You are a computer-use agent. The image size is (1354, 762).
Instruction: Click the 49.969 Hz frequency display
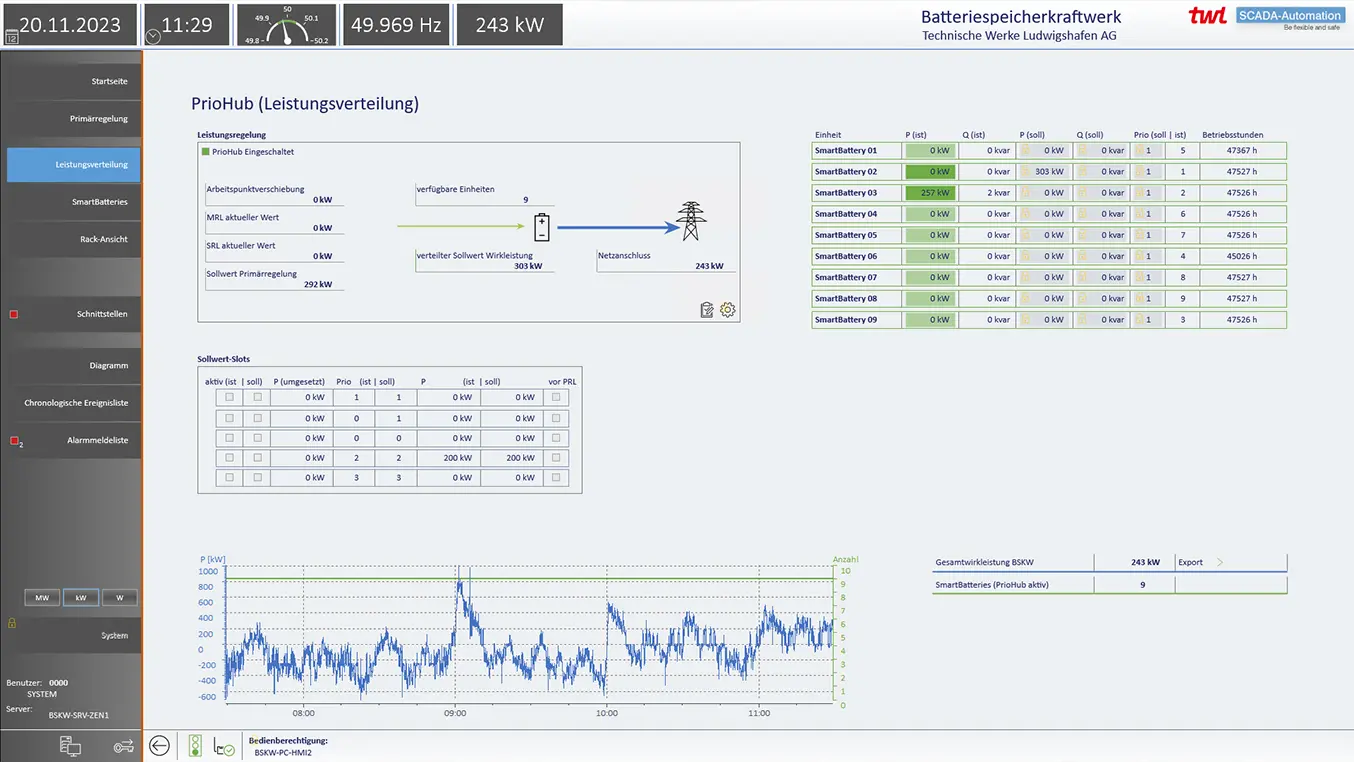coord(396,25)
